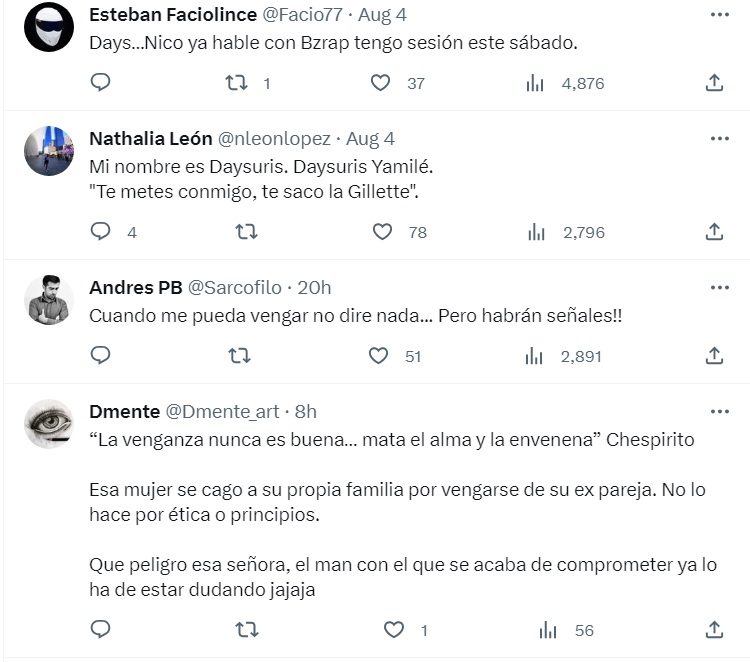
Task: View analytics on Dmente's tweet
Action: (548, 630)
